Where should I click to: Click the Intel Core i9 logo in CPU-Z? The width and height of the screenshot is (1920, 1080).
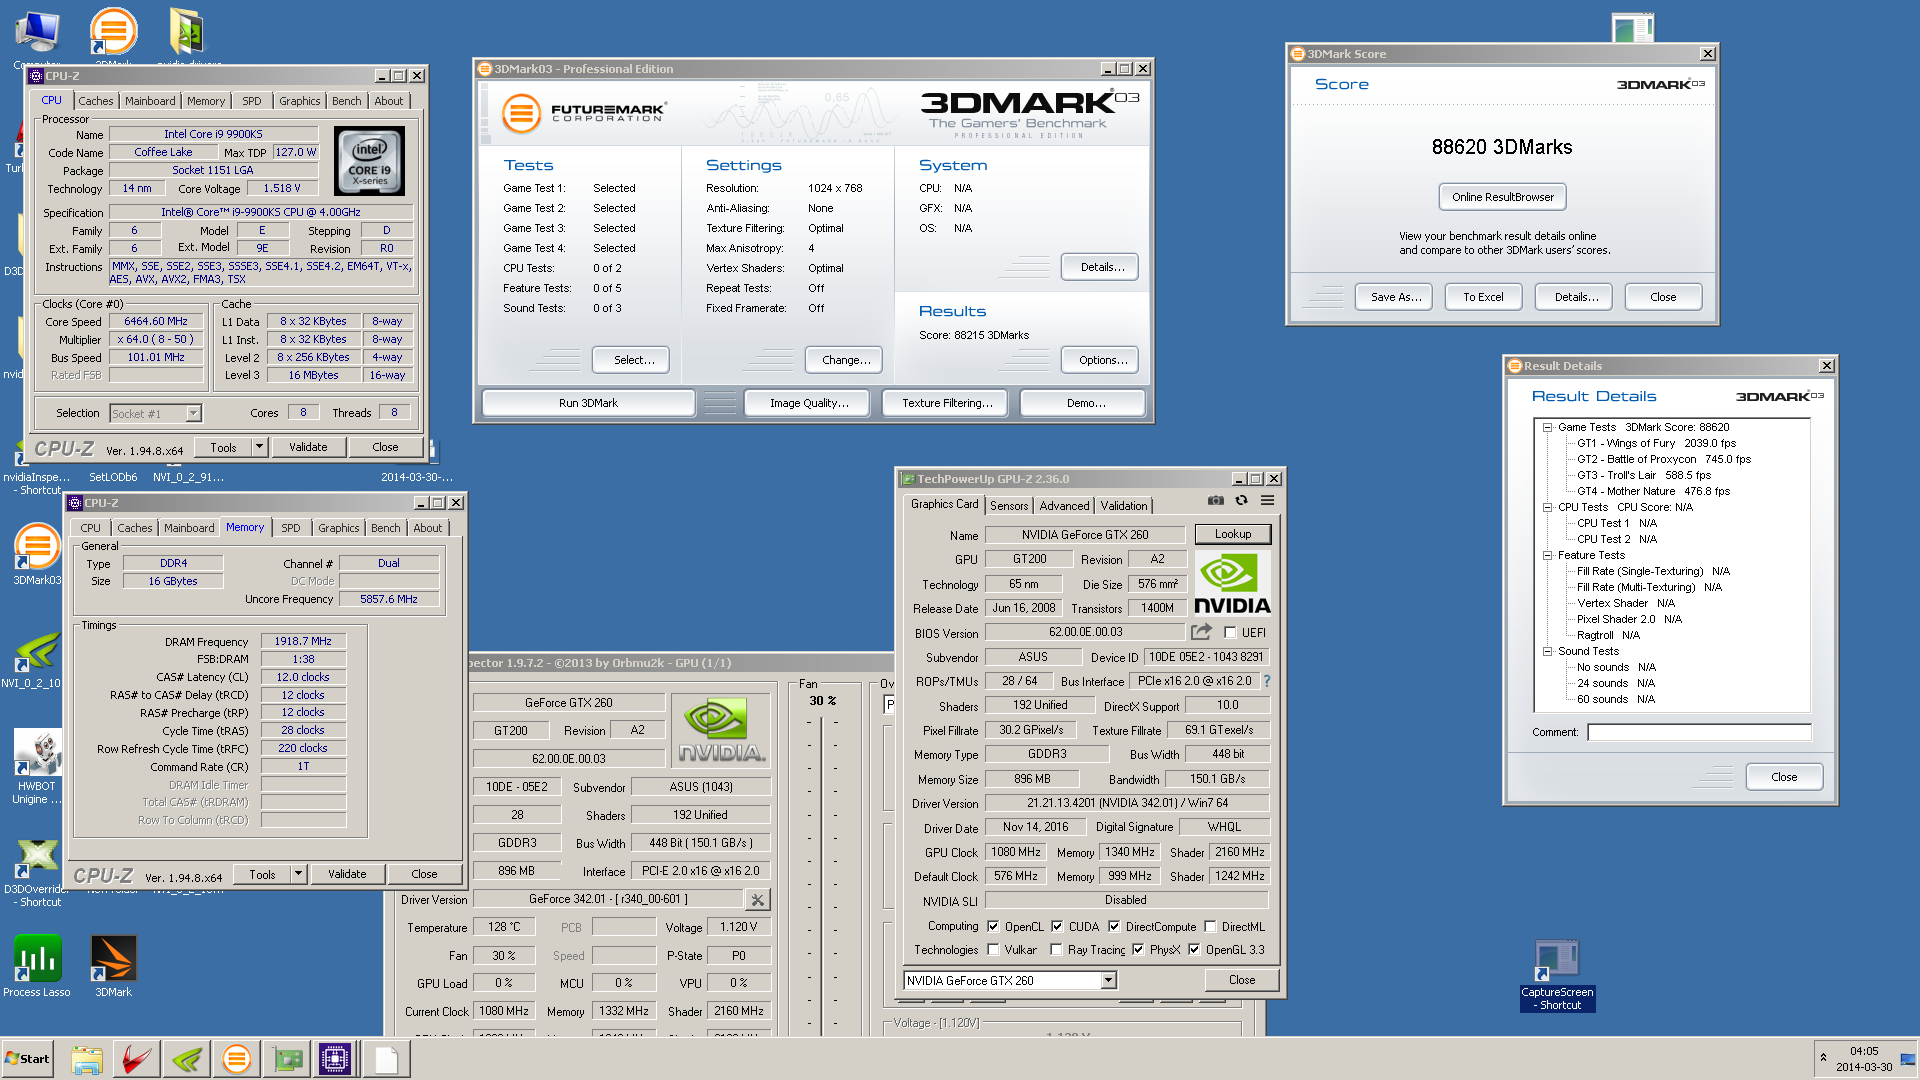click(x=369, y=160)
